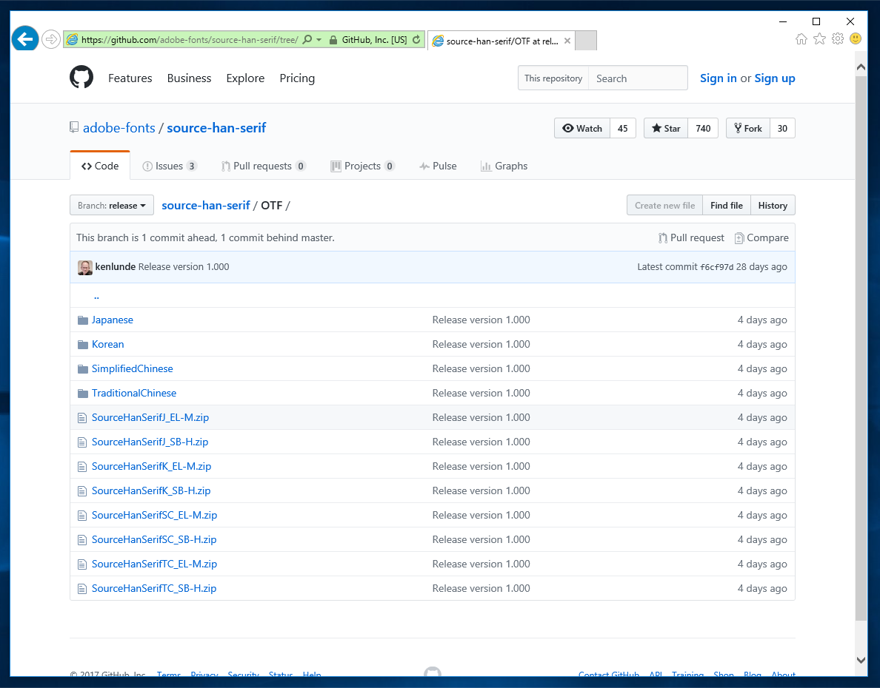The image size is (880, 688).
Task: Open the Projects tab
Action: [x=363, y=166]
